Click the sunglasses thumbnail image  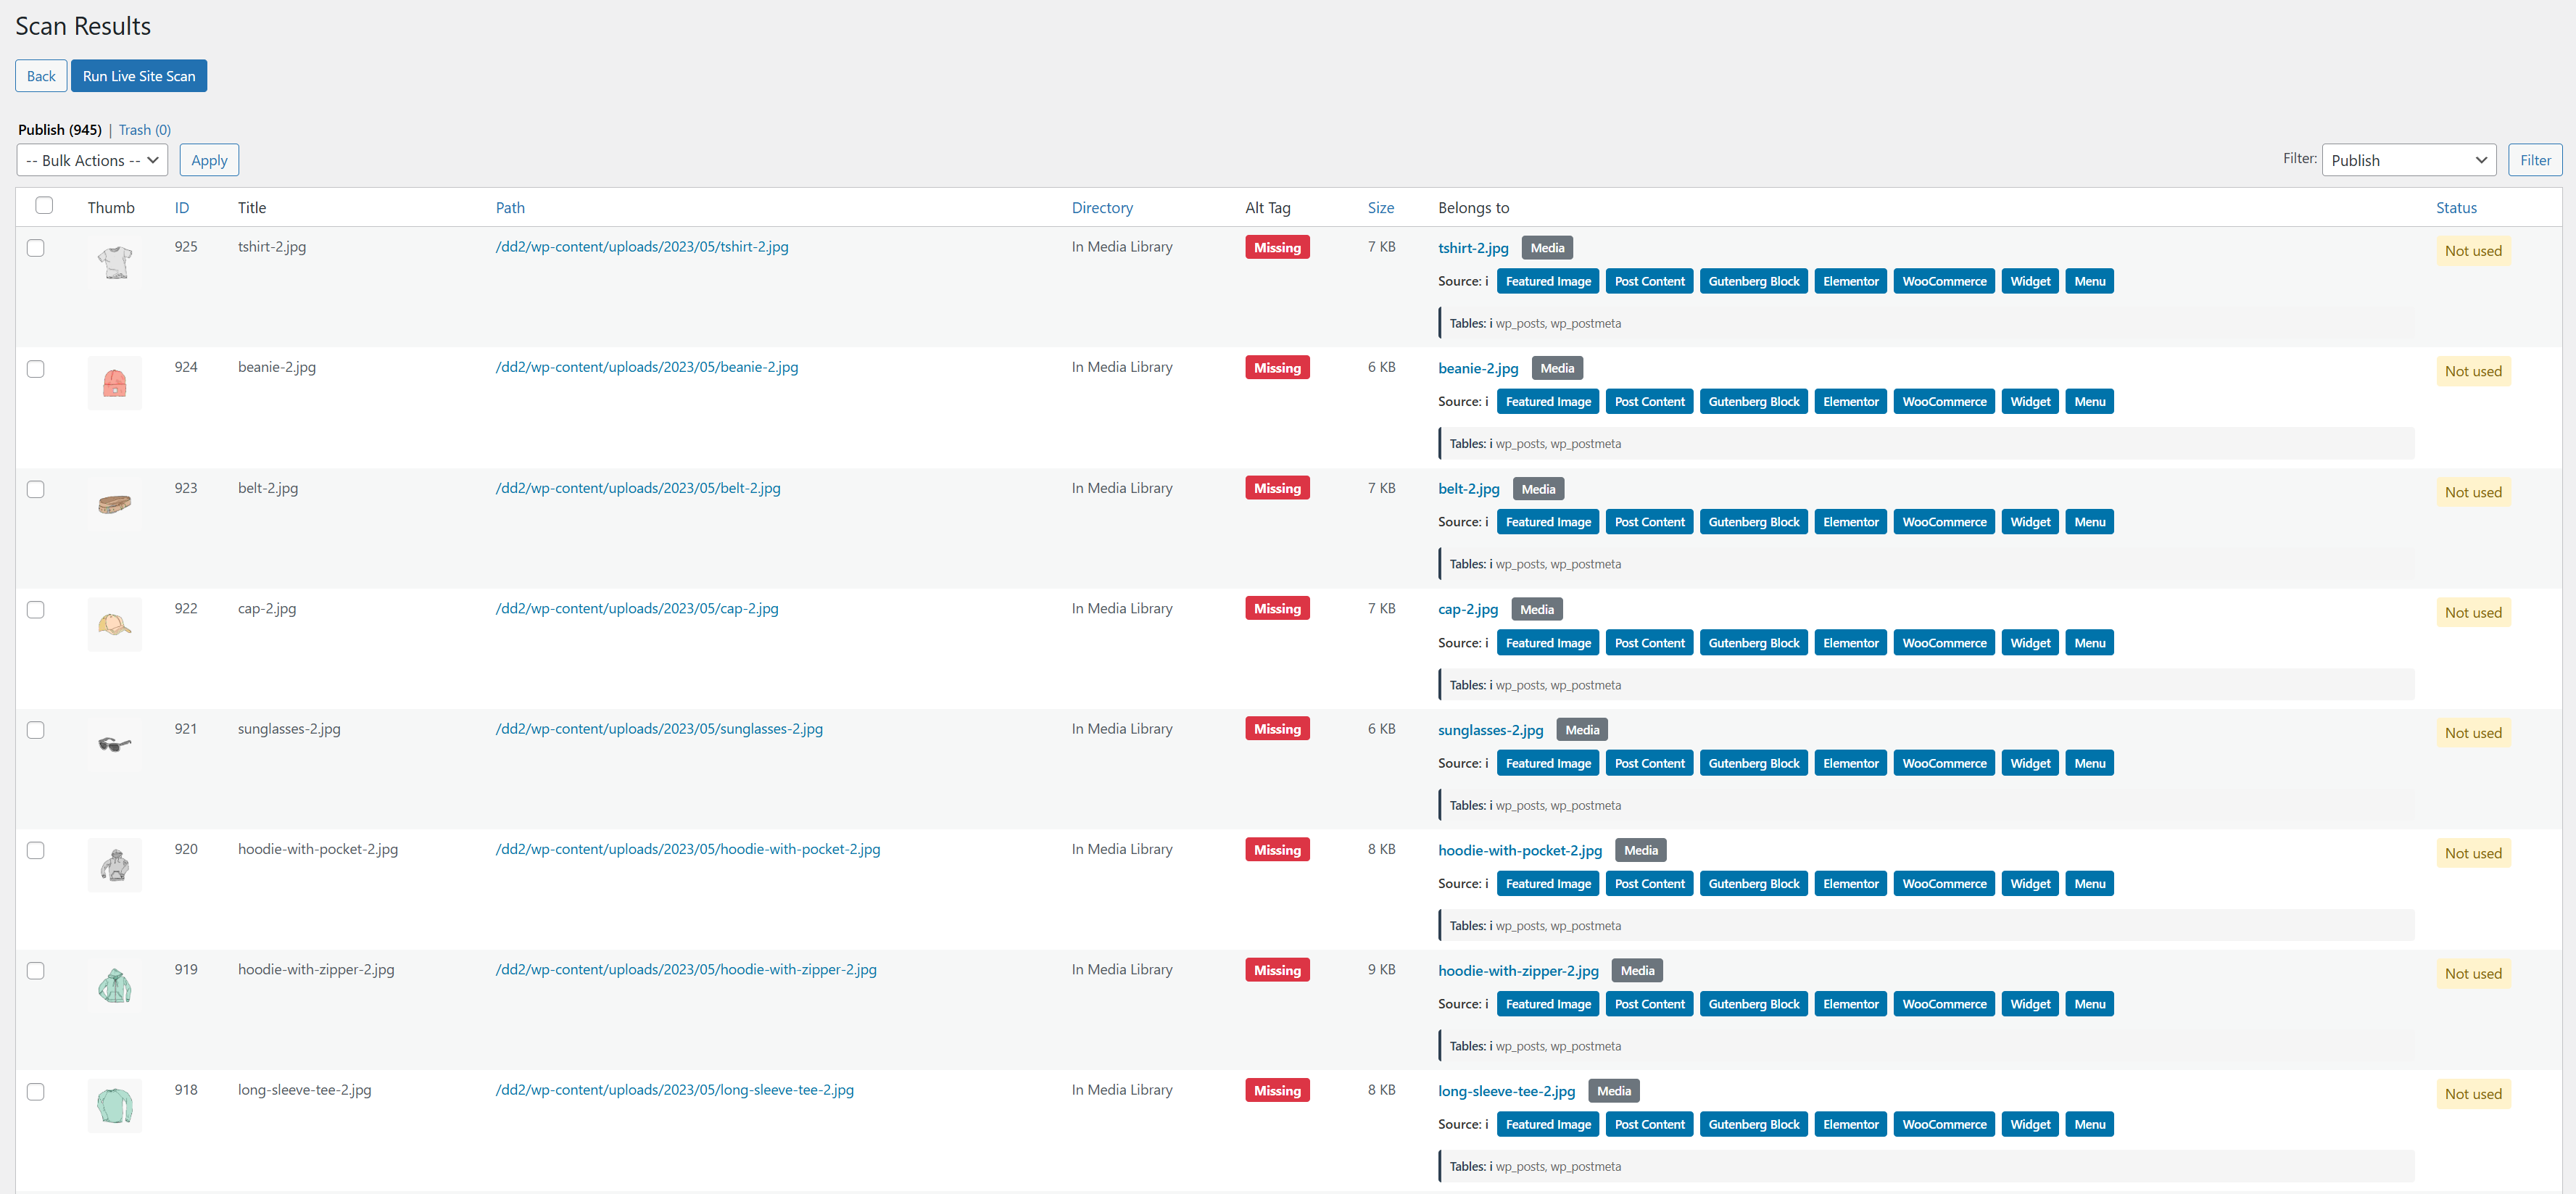[115, 744]
